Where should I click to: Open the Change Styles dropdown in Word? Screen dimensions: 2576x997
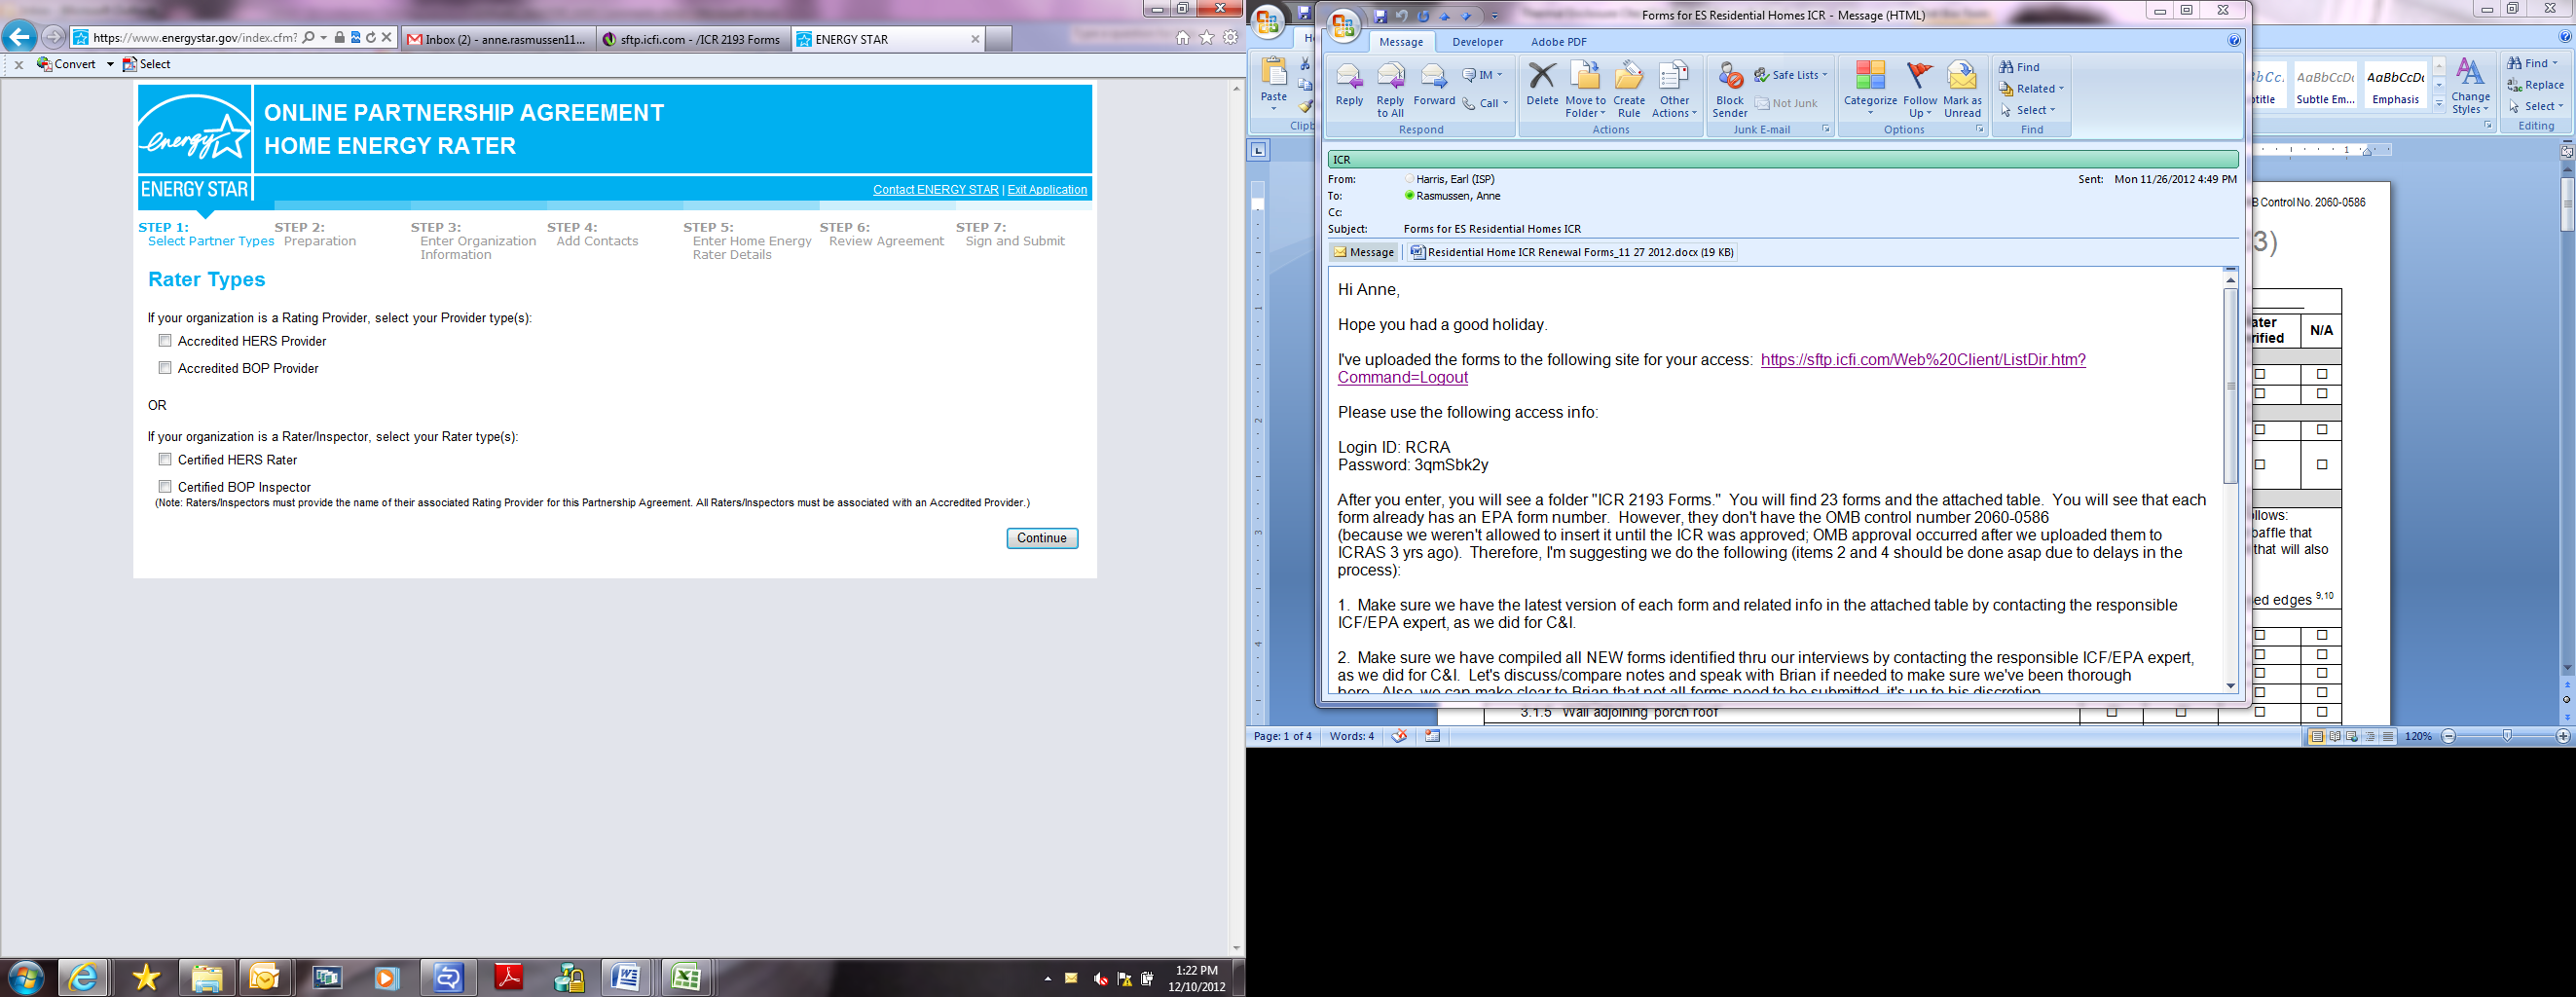[2470, 86]
